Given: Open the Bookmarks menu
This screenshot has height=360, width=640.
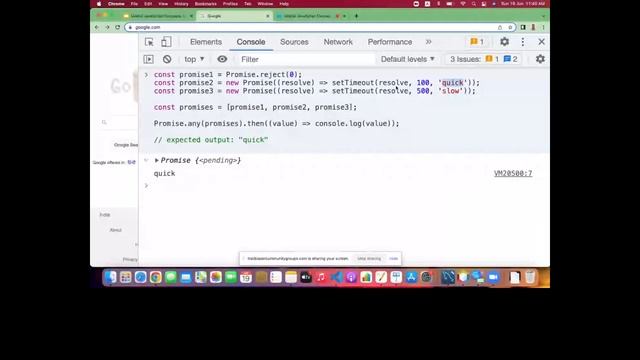Looking at the screenshot, I should (x=206, y=4).
